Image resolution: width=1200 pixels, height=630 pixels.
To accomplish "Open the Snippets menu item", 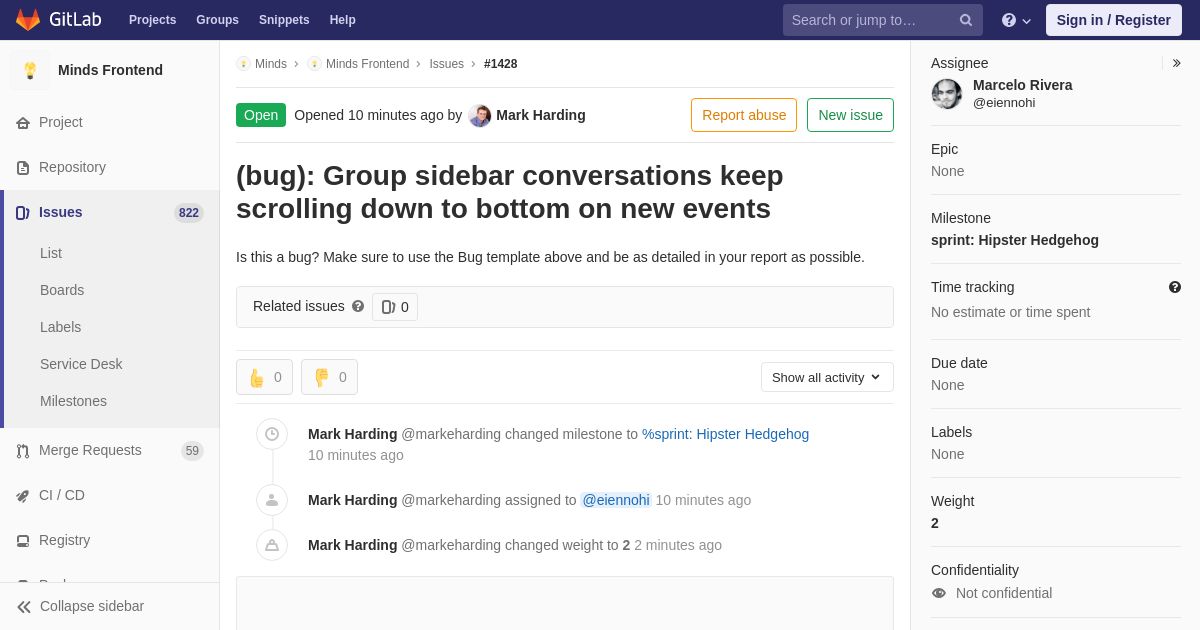I will [x=284, y=20].
